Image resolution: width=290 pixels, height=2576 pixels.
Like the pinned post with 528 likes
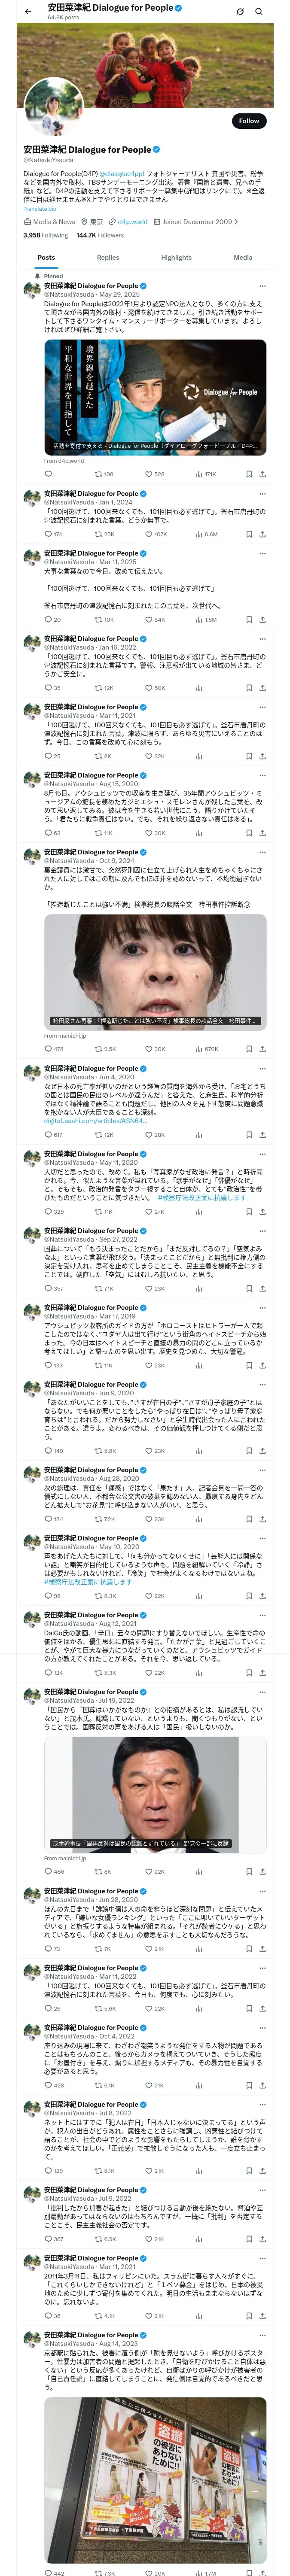click(154, 475)
